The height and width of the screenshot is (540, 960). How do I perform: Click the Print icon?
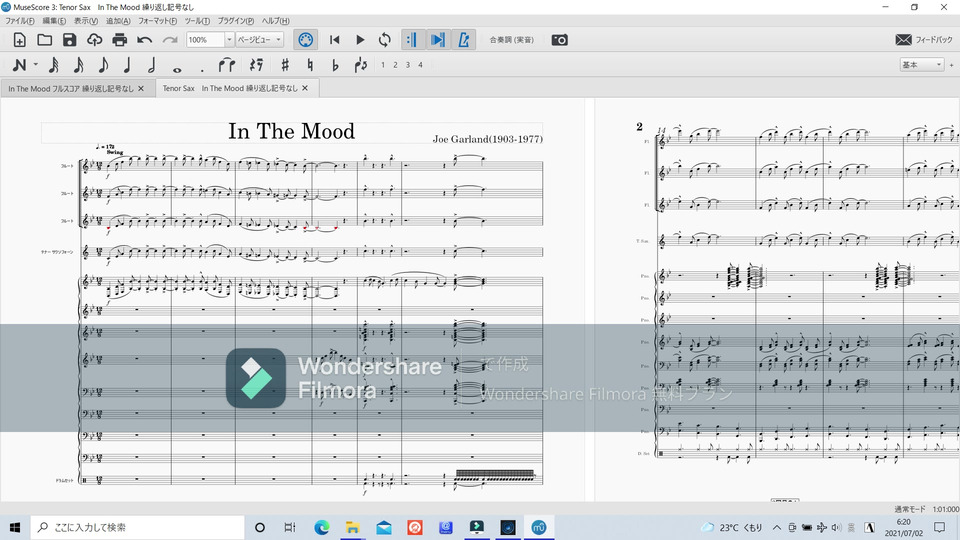[120, 40]
